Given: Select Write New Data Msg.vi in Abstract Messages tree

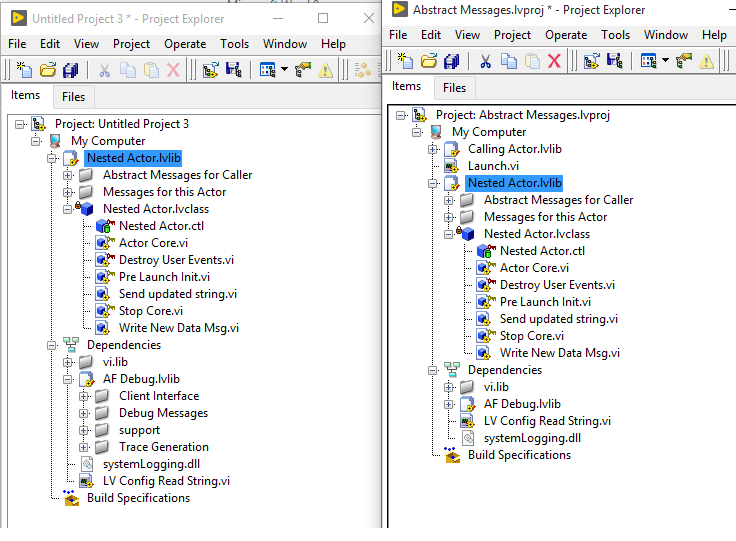Looking at the screenshot, I should [560, 353].
